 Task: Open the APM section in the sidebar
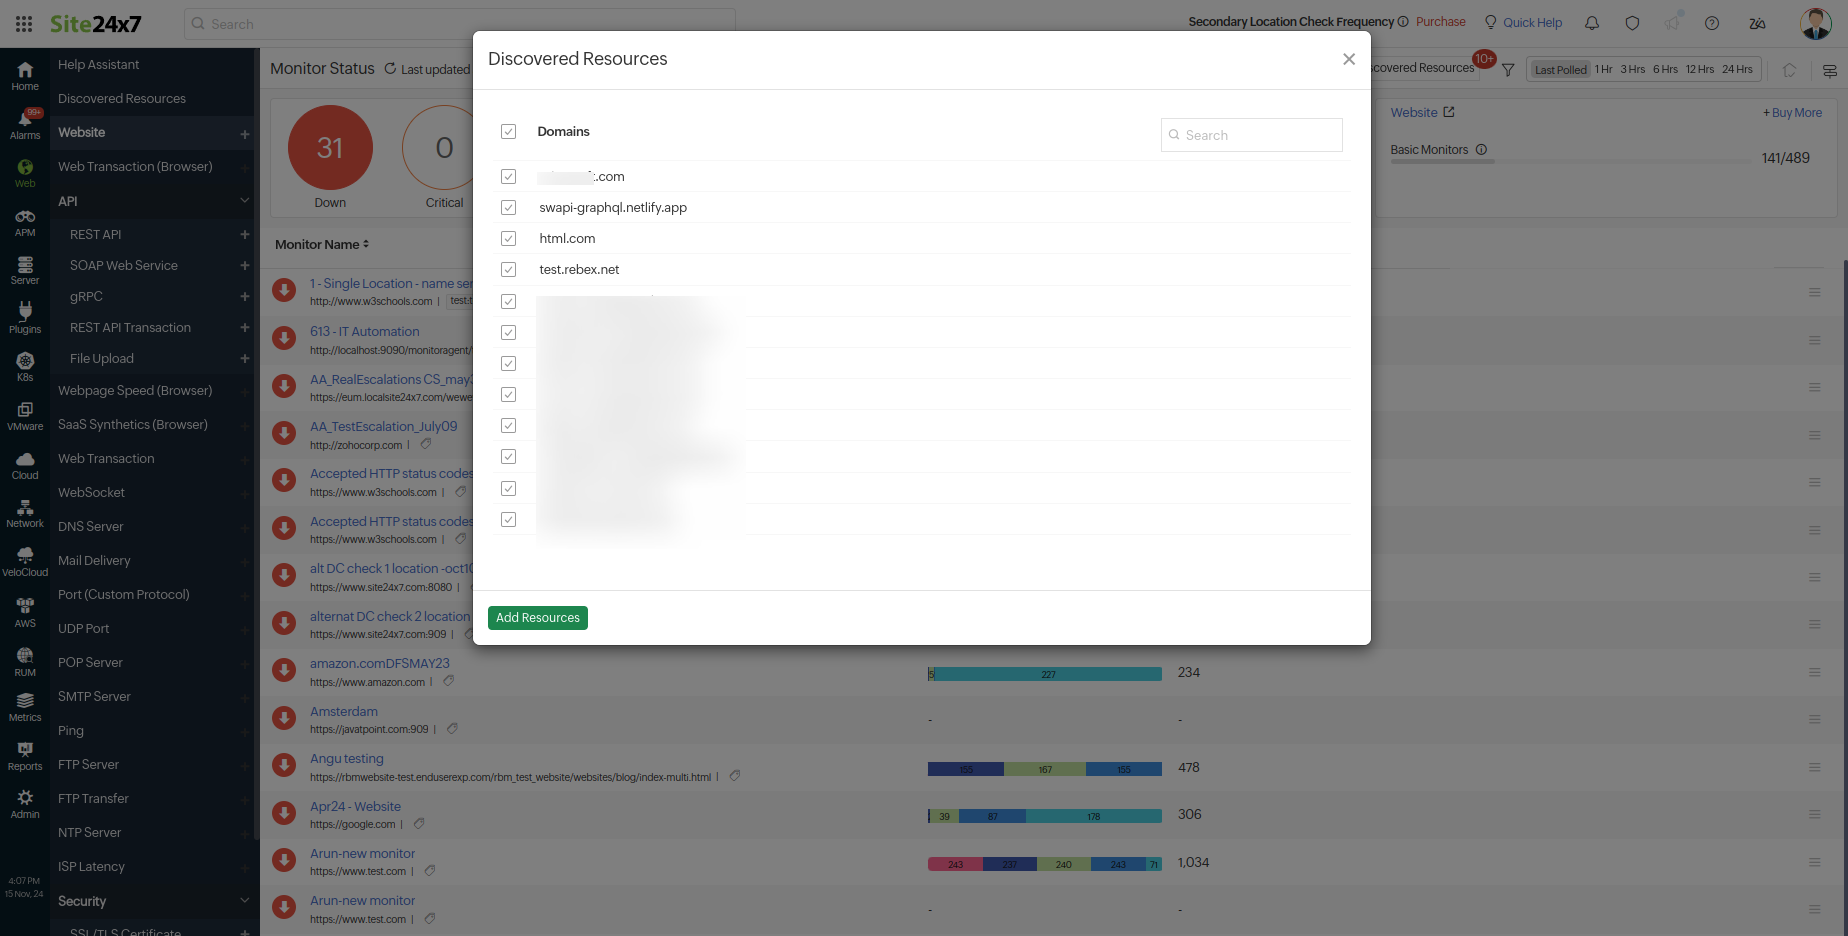[24, 222]
